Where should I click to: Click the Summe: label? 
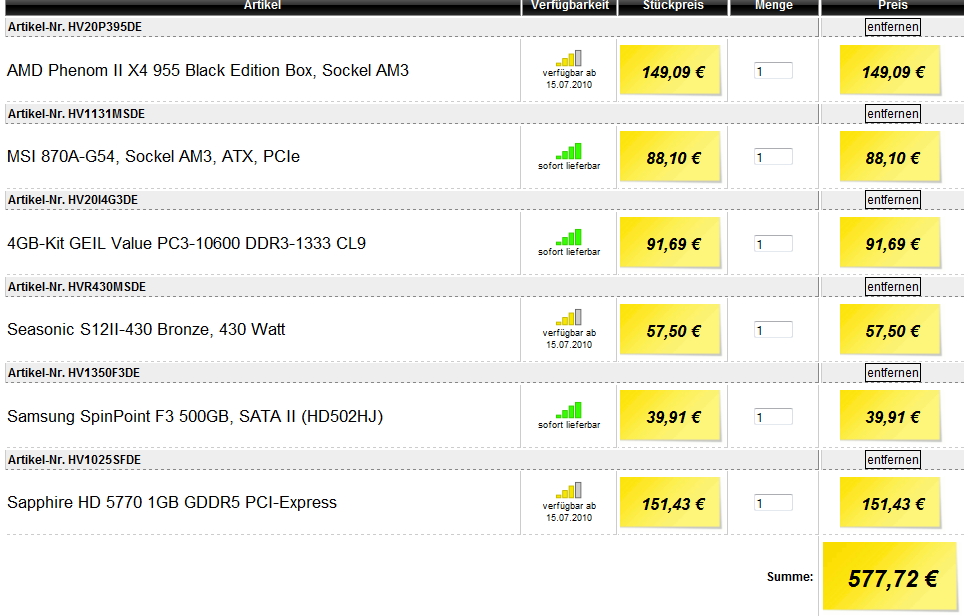[790, 577]
